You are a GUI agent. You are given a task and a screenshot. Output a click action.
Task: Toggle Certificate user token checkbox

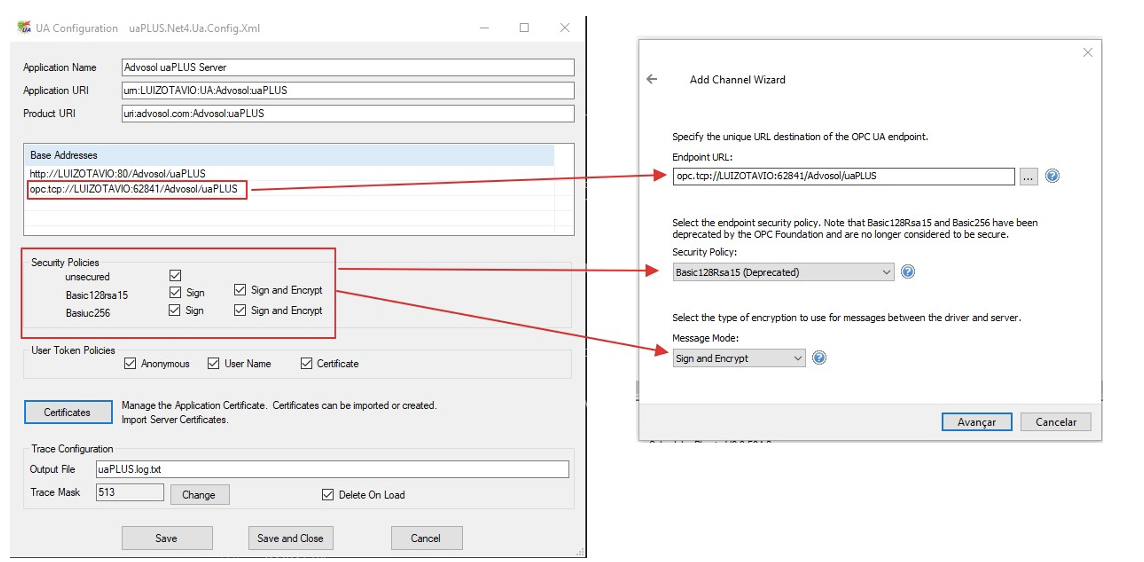tap(306, 363)
